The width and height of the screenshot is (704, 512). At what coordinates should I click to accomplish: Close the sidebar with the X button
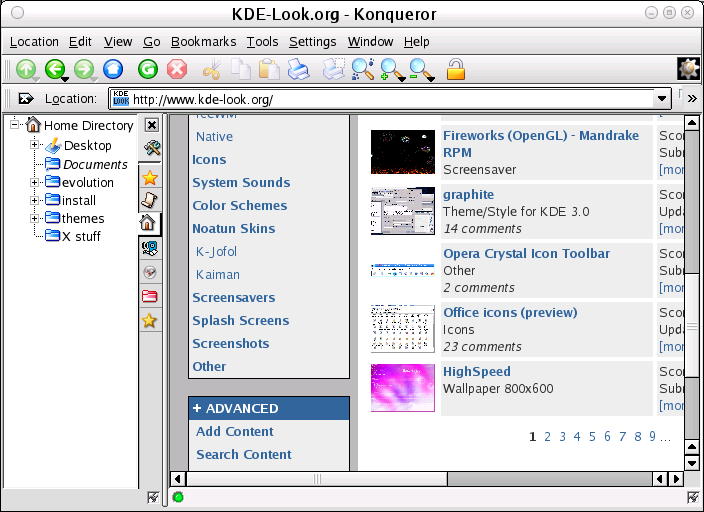(x=152, y=125)
